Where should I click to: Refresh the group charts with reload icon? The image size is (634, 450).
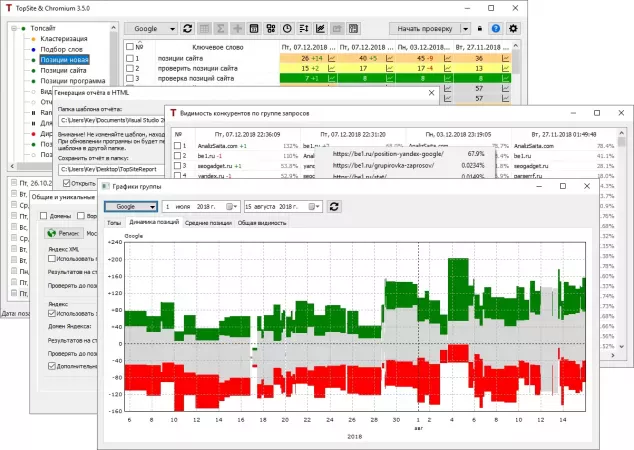point(334,206)
